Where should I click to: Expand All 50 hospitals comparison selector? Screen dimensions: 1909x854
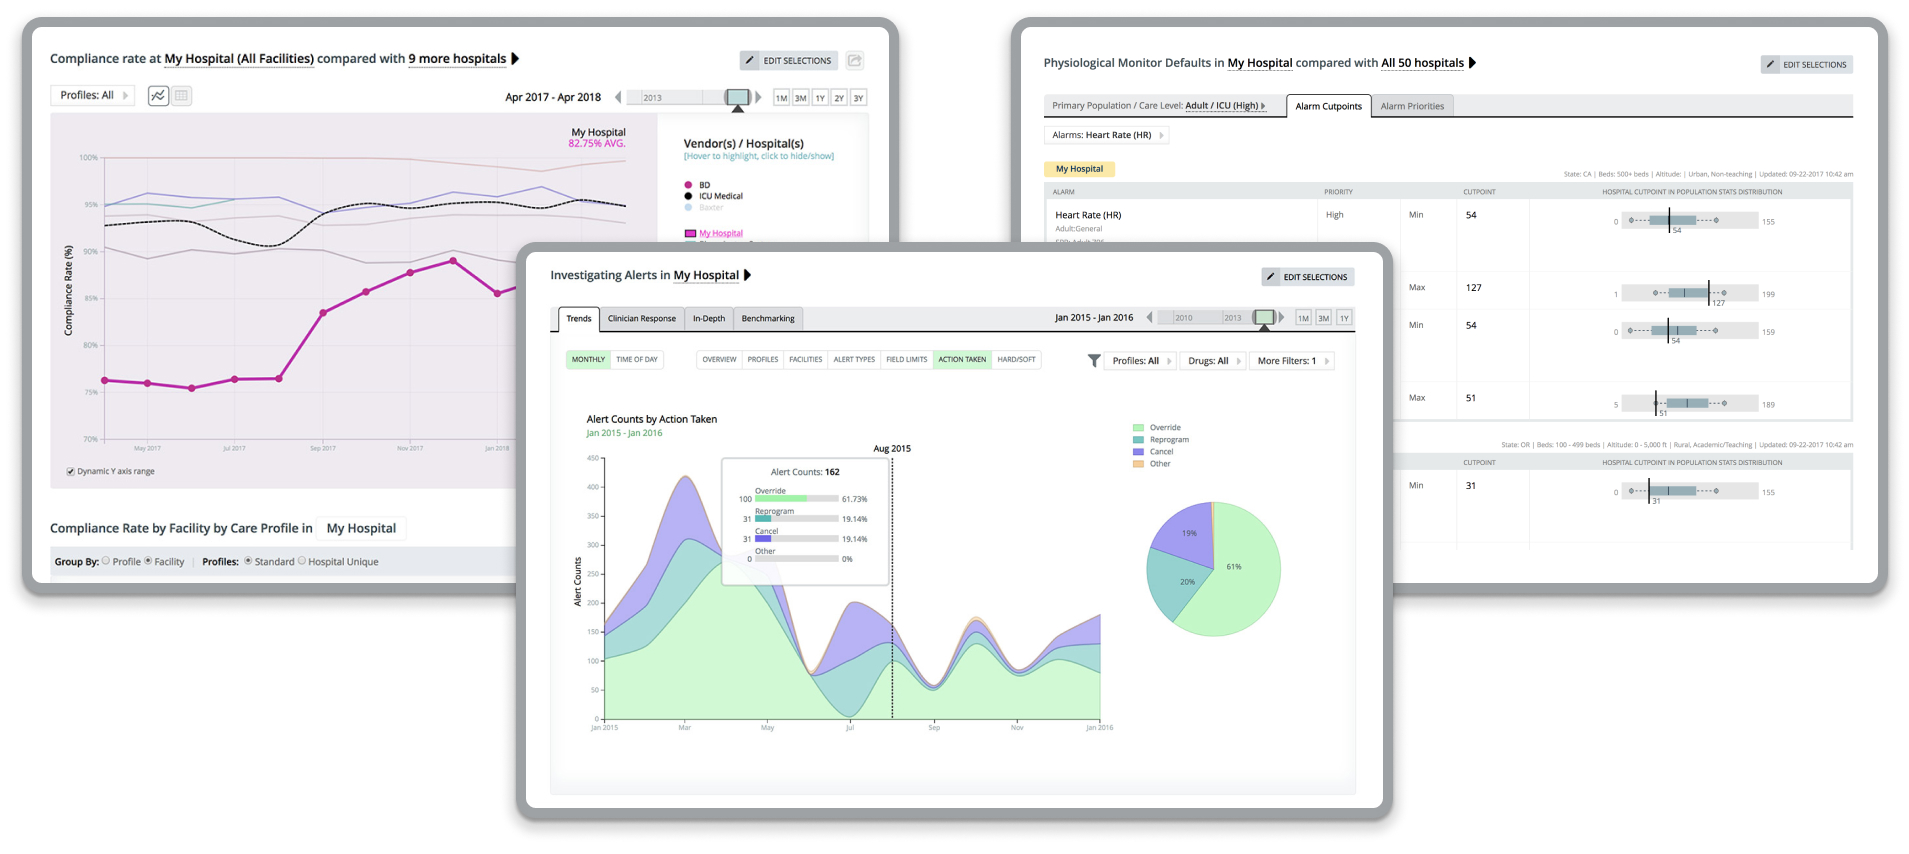(1429, 63)
